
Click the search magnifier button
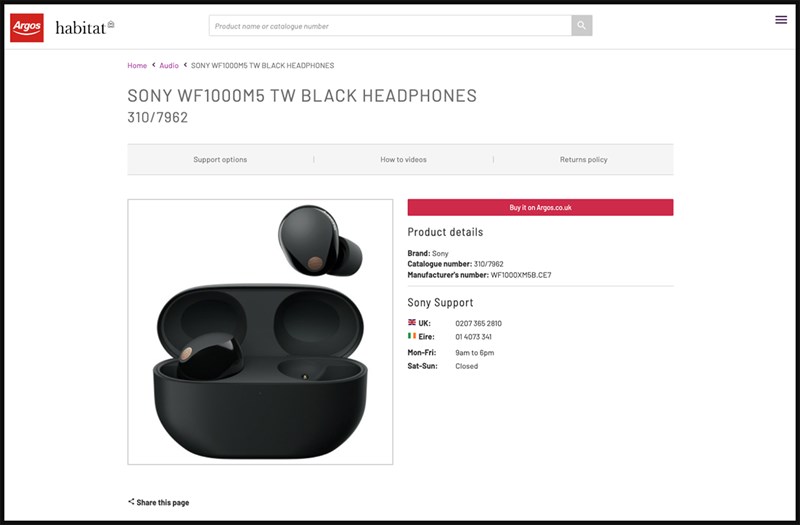pos(582,26)
